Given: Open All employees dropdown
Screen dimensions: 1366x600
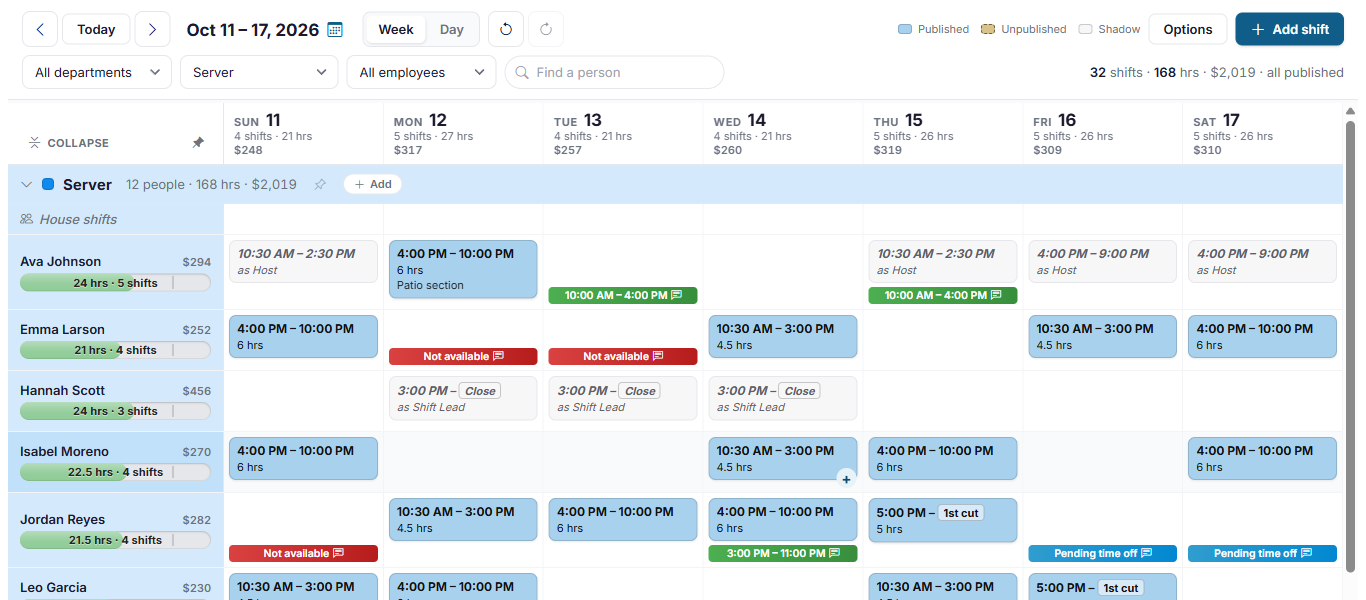Looking at the screenshot, I should (421, 72).
